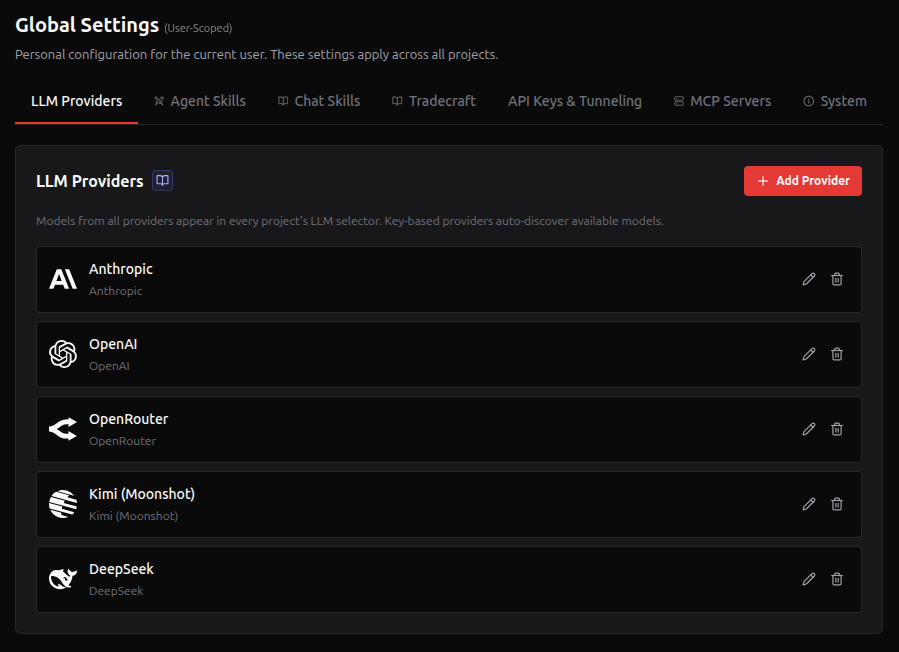Click the DeepSeek provider name
The image size is (899, 652).
(121, 569)
